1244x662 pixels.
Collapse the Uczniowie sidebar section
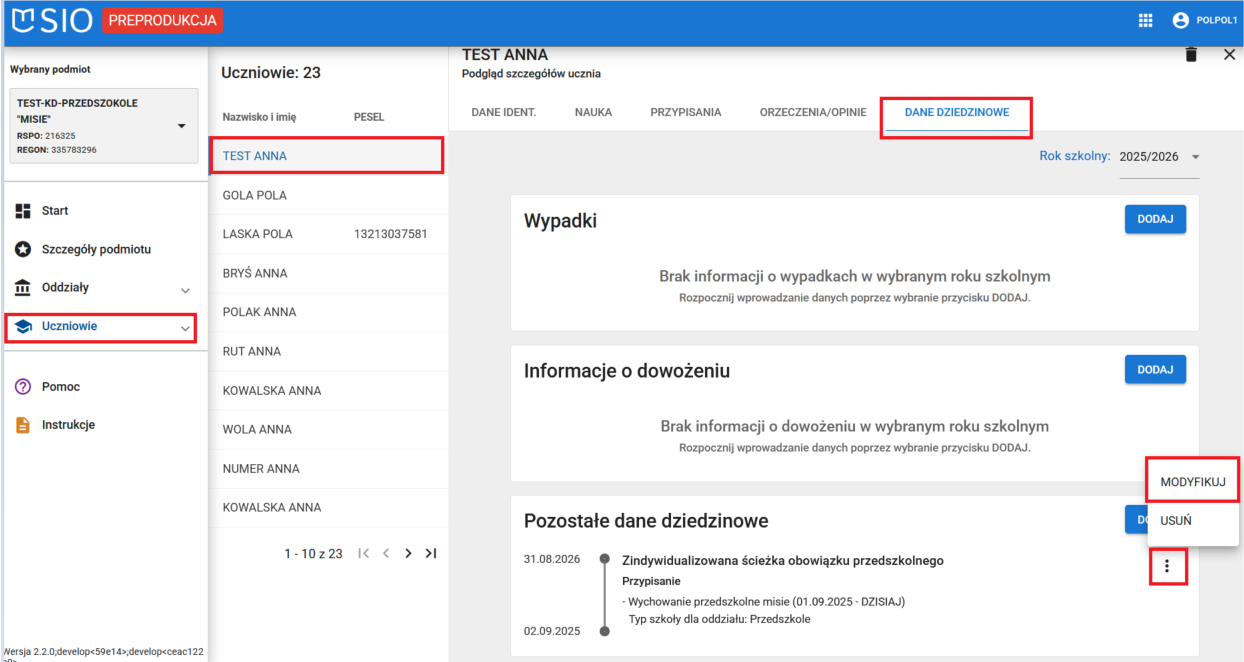[185, 327]
